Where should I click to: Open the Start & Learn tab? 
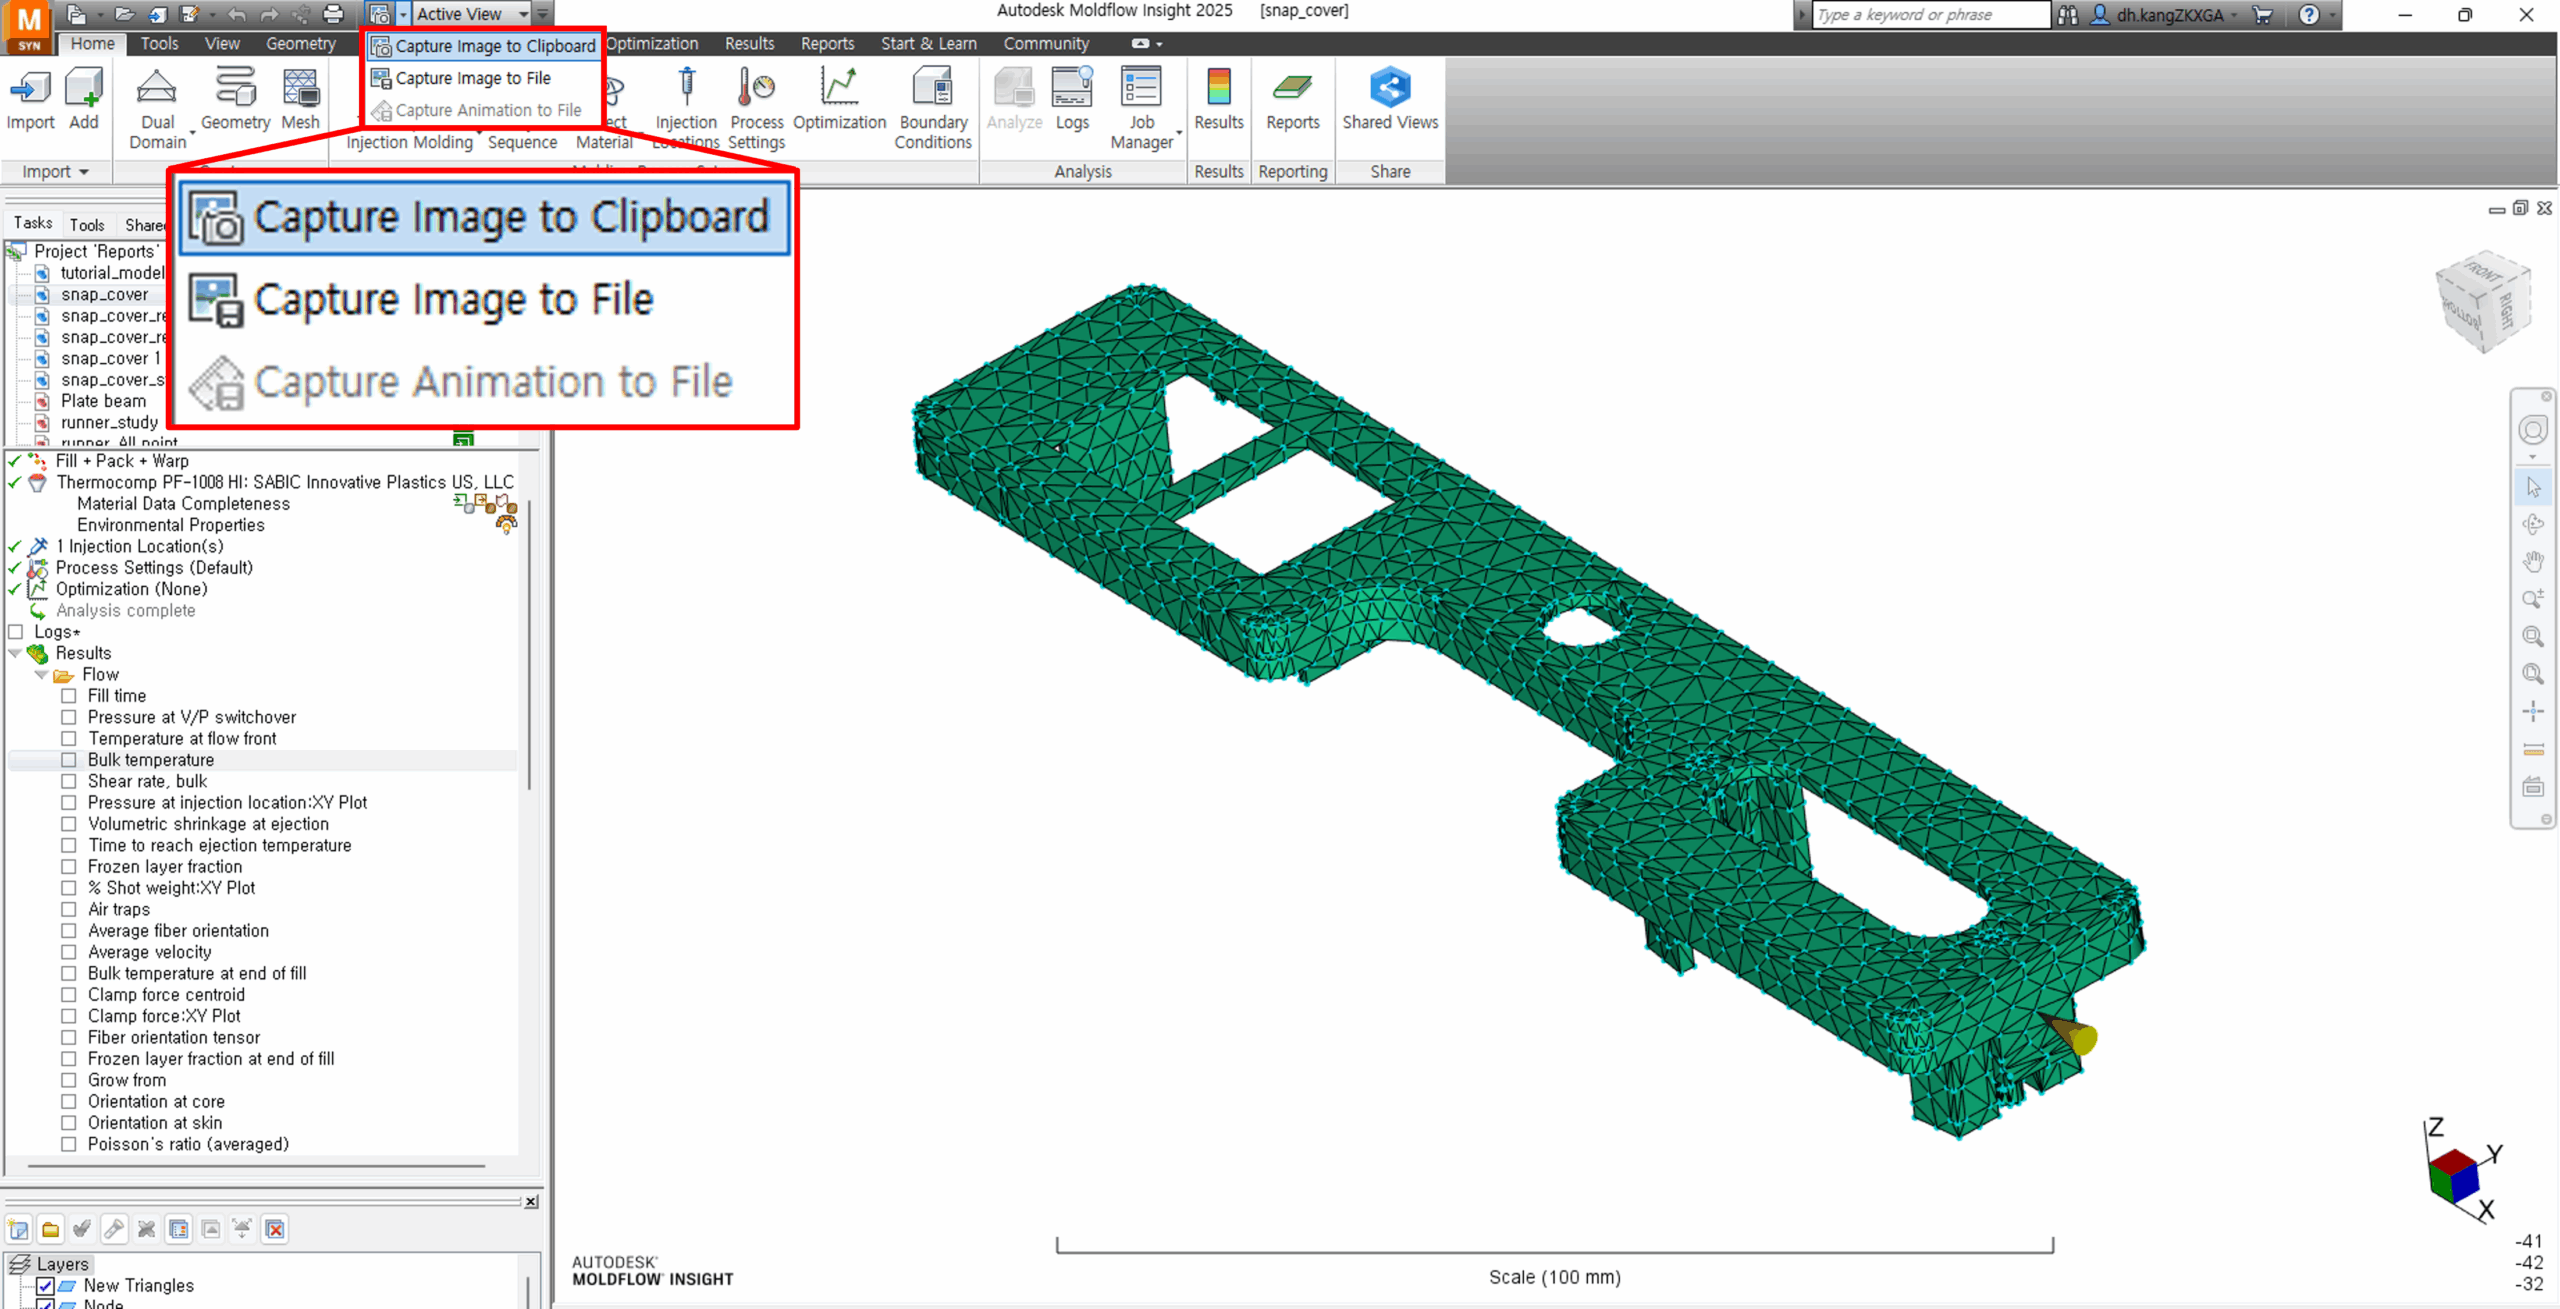point(928,44)
